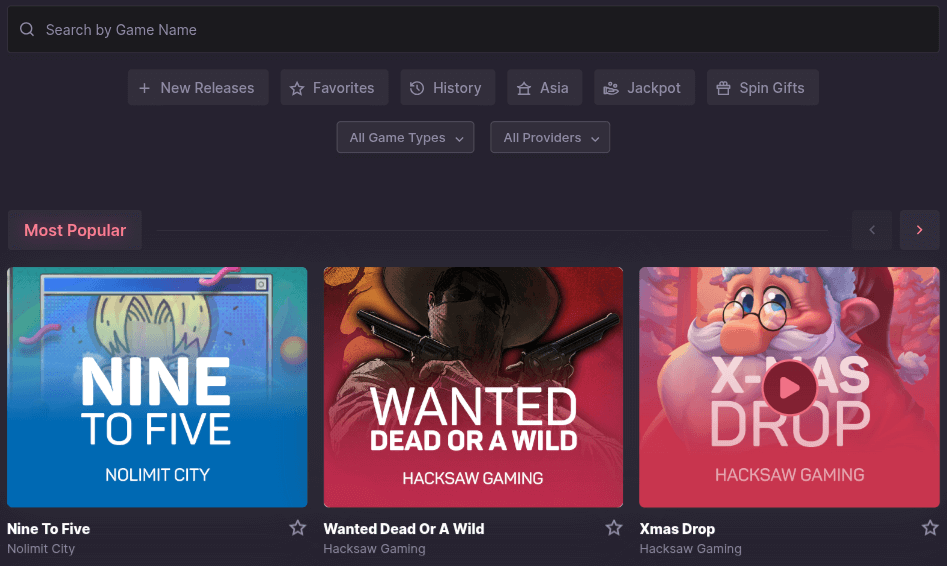Image resolution: width=947 pixels, height=566 pixels.
Task: Open the Nine To Five game thumbnail
Action: pos(157,387)
